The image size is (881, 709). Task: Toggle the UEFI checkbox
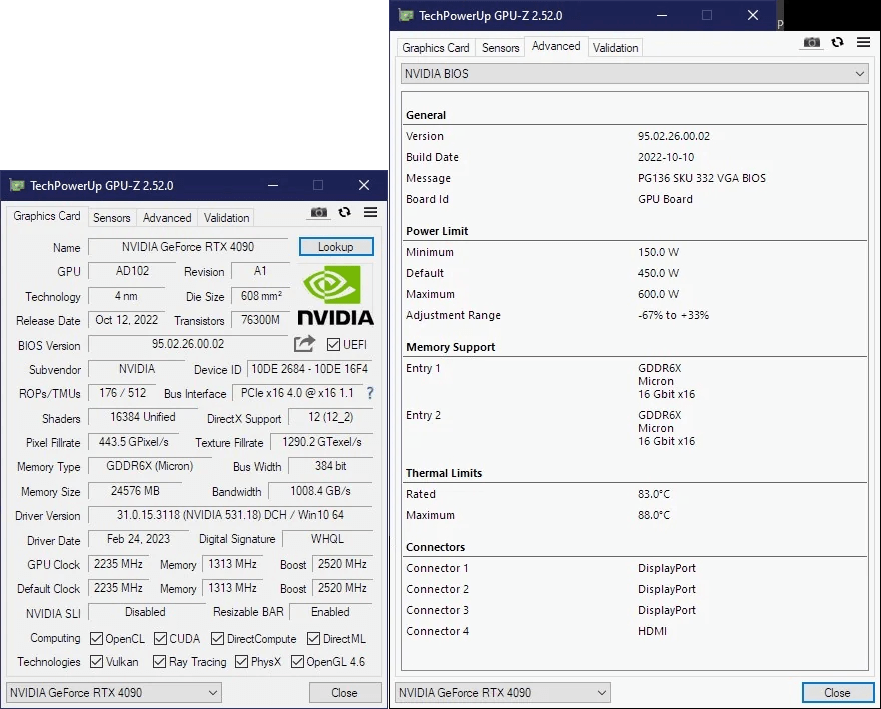click(x=333, y=344)
